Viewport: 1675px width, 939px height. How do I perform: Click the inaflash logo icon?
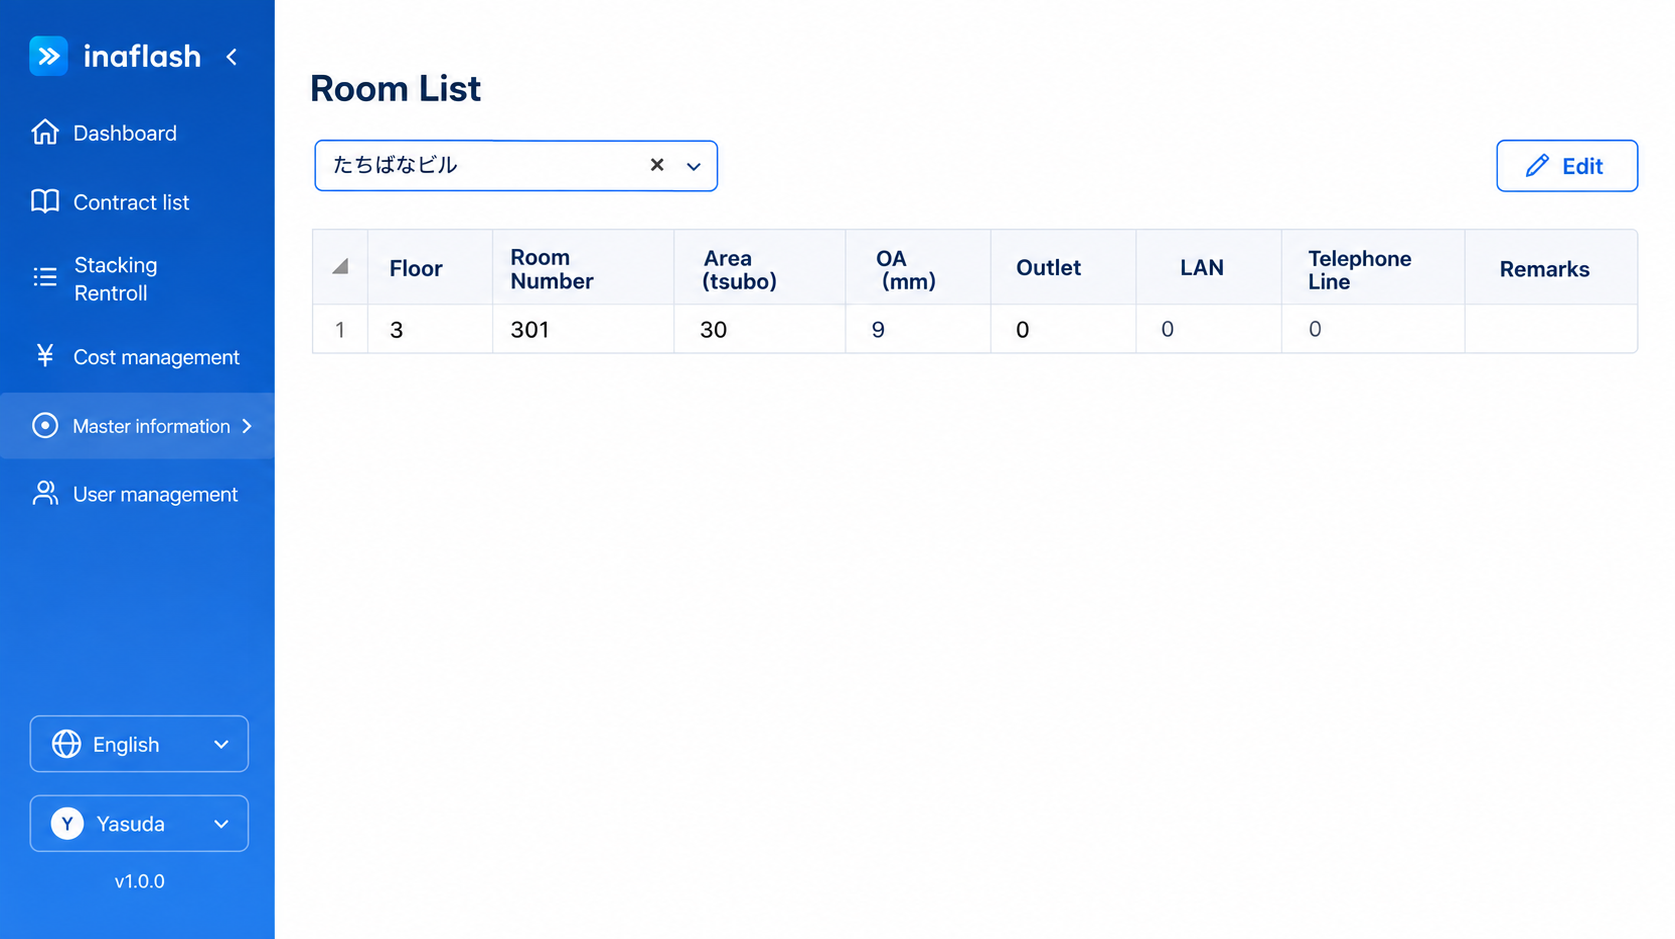pyautogui.click(x=48, y=56)
